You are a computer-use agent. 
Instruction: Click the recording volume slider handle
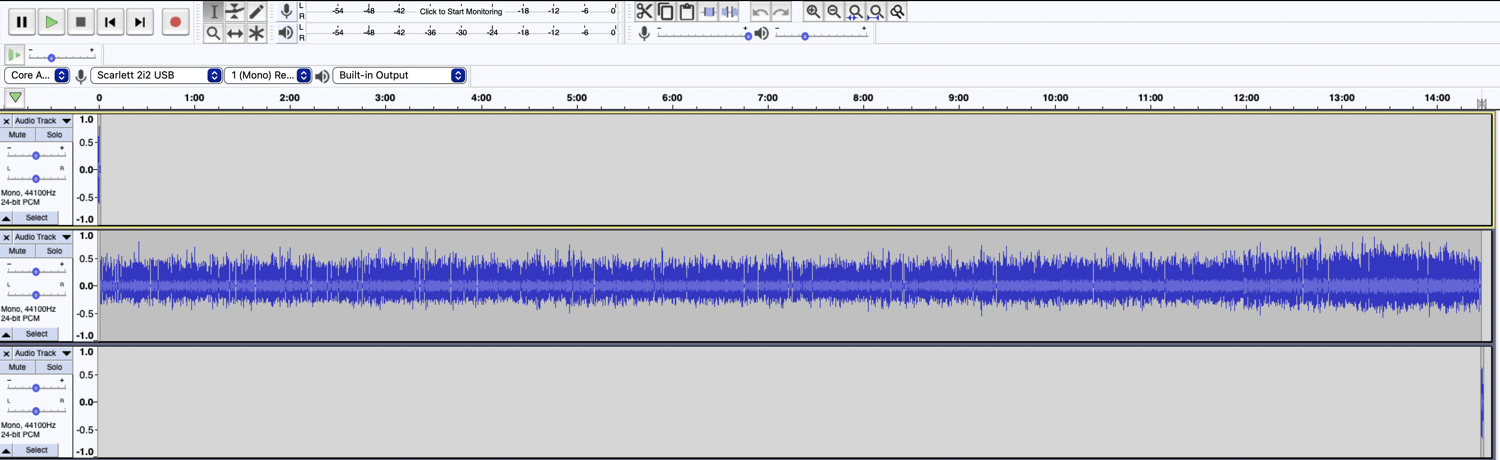pos(748,36)
